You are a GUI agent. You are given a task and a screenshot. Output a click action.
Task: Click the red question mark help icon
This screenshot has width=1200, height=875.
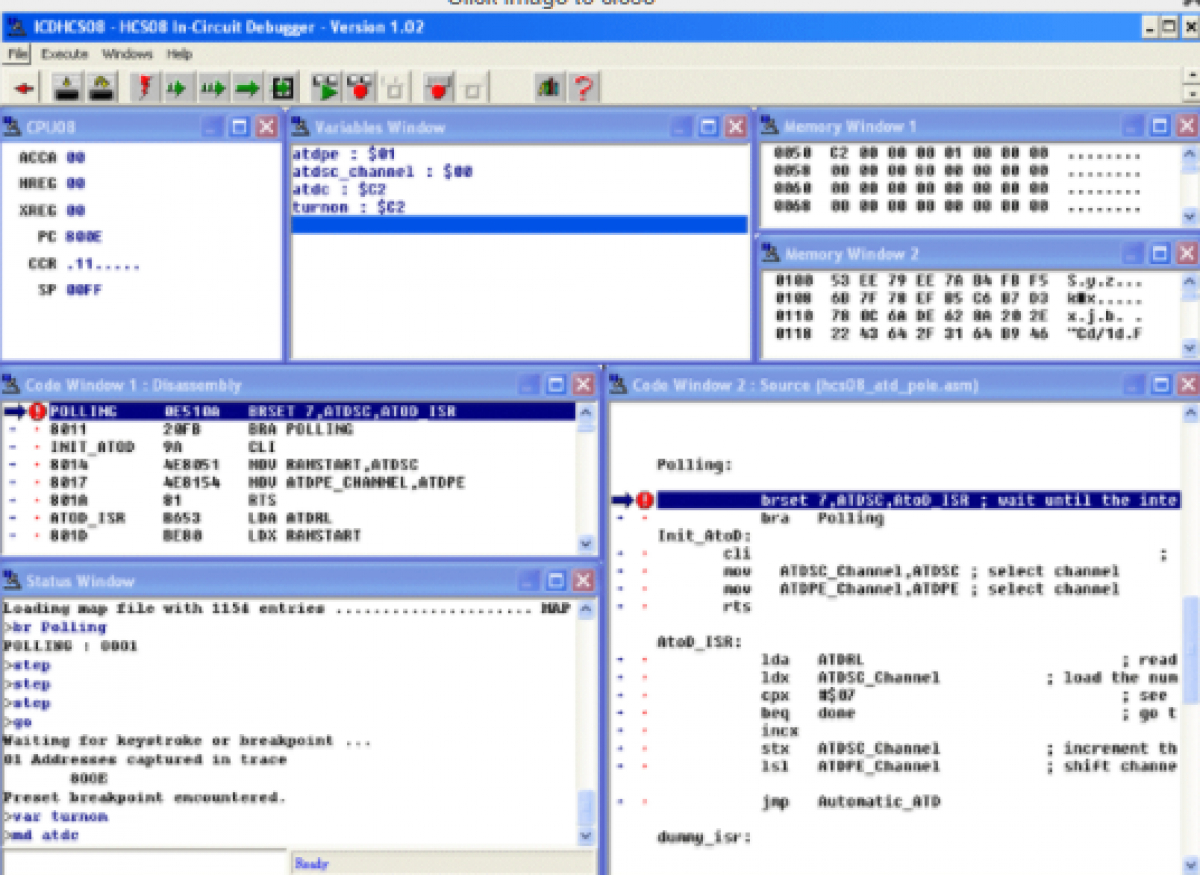(584, 89)
